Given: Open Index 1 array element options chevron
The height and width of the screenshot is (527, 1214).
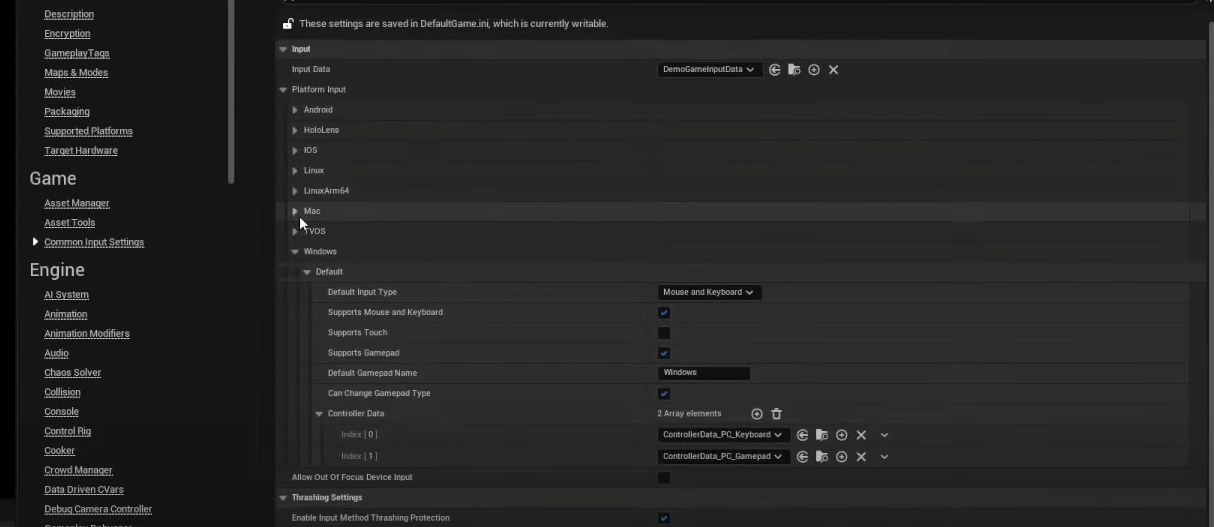Looking at the screenshot, I should [884, 457].
